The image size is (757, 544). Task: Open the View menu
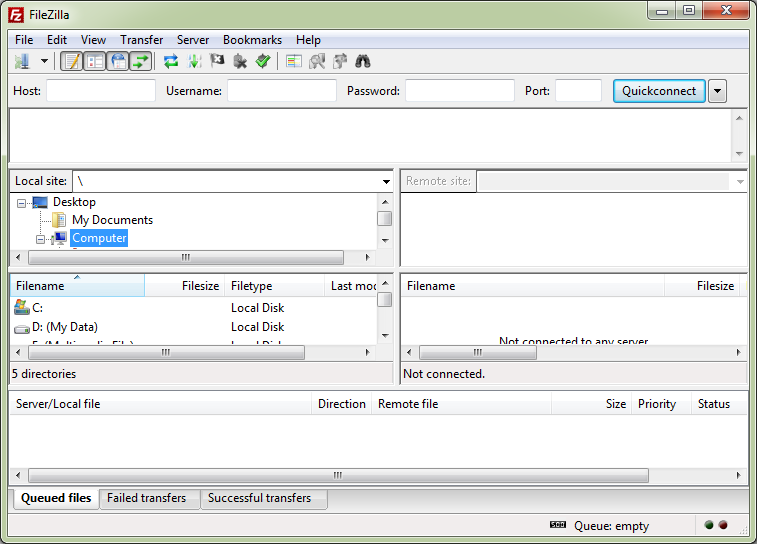(93, 40)
